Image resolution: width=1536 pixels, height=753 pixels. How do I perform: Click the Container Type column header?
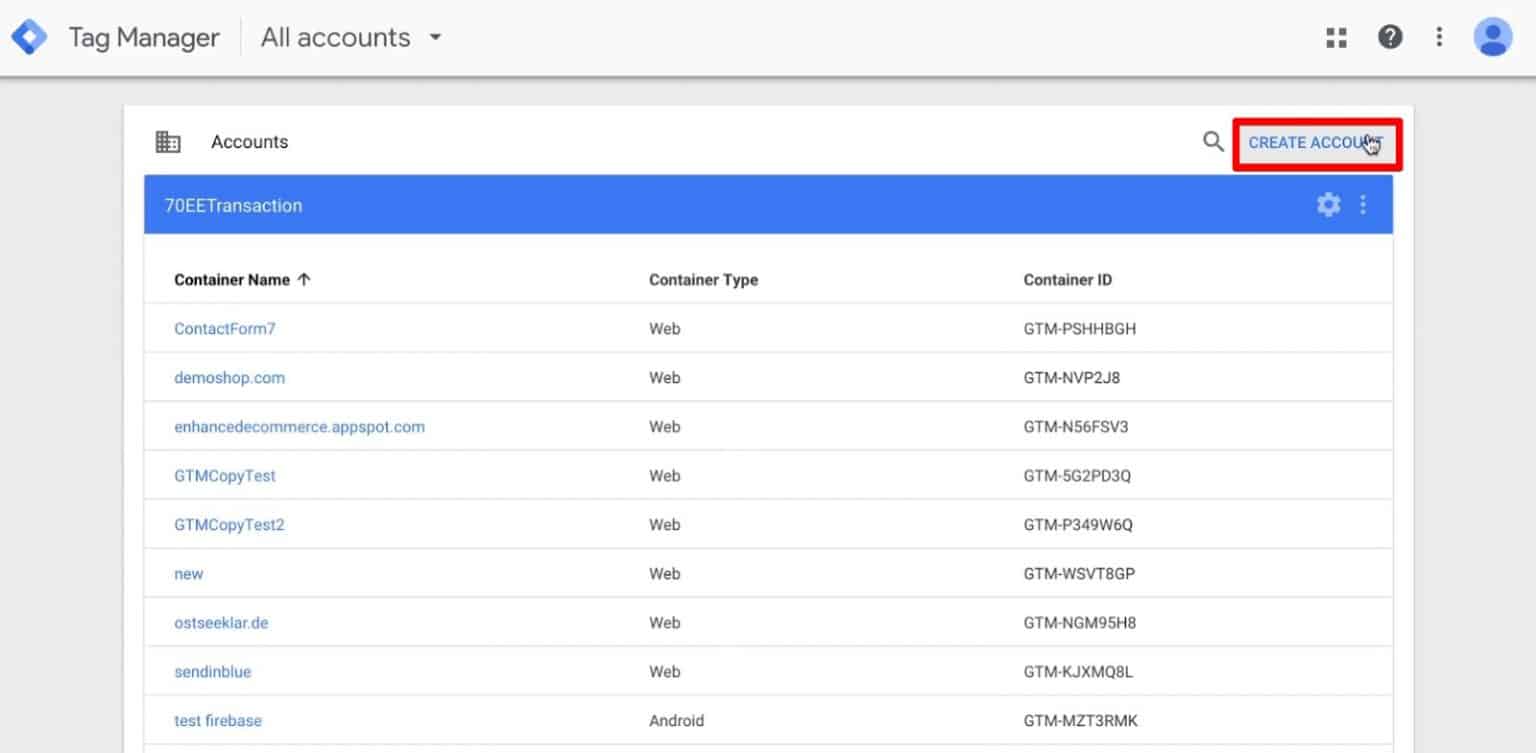point(703,279)
